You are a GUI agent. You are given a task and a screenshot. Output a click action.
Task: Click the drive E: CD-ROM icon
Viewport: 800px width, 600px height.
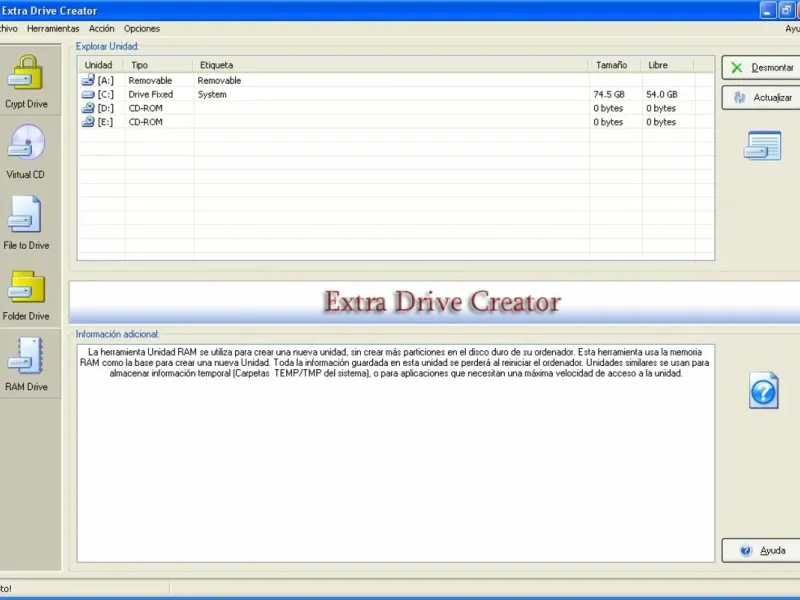pyautogui.click(x=88, y=121)
